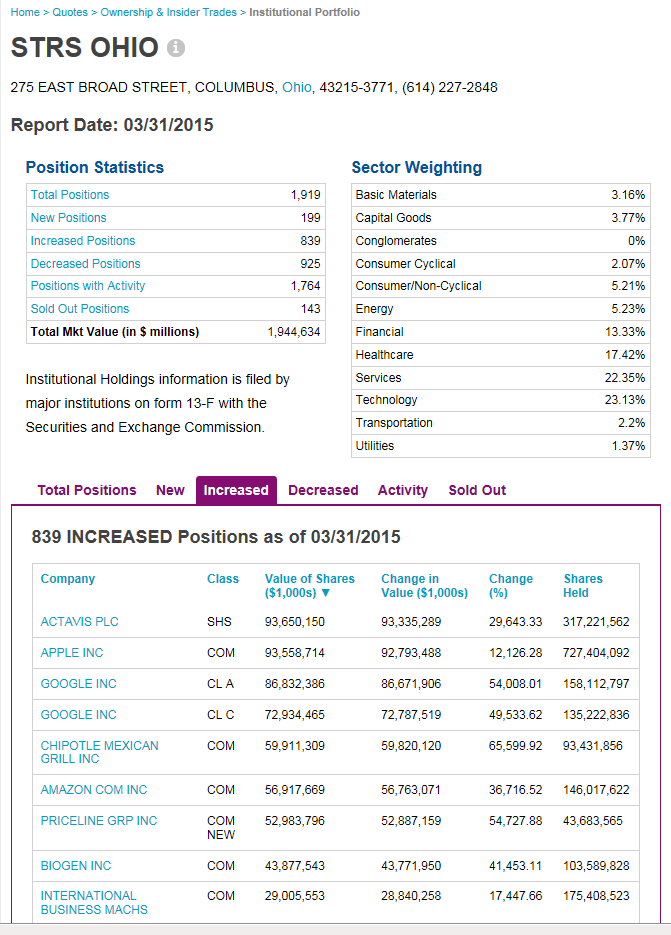This screenshot has height=935, width=671.
Task: Click the Ohio link in the address
Action: click(297, 87)
